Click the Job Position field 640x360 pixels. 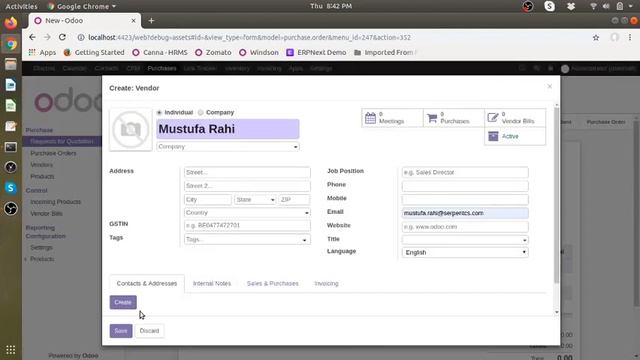tap(465, 172)
